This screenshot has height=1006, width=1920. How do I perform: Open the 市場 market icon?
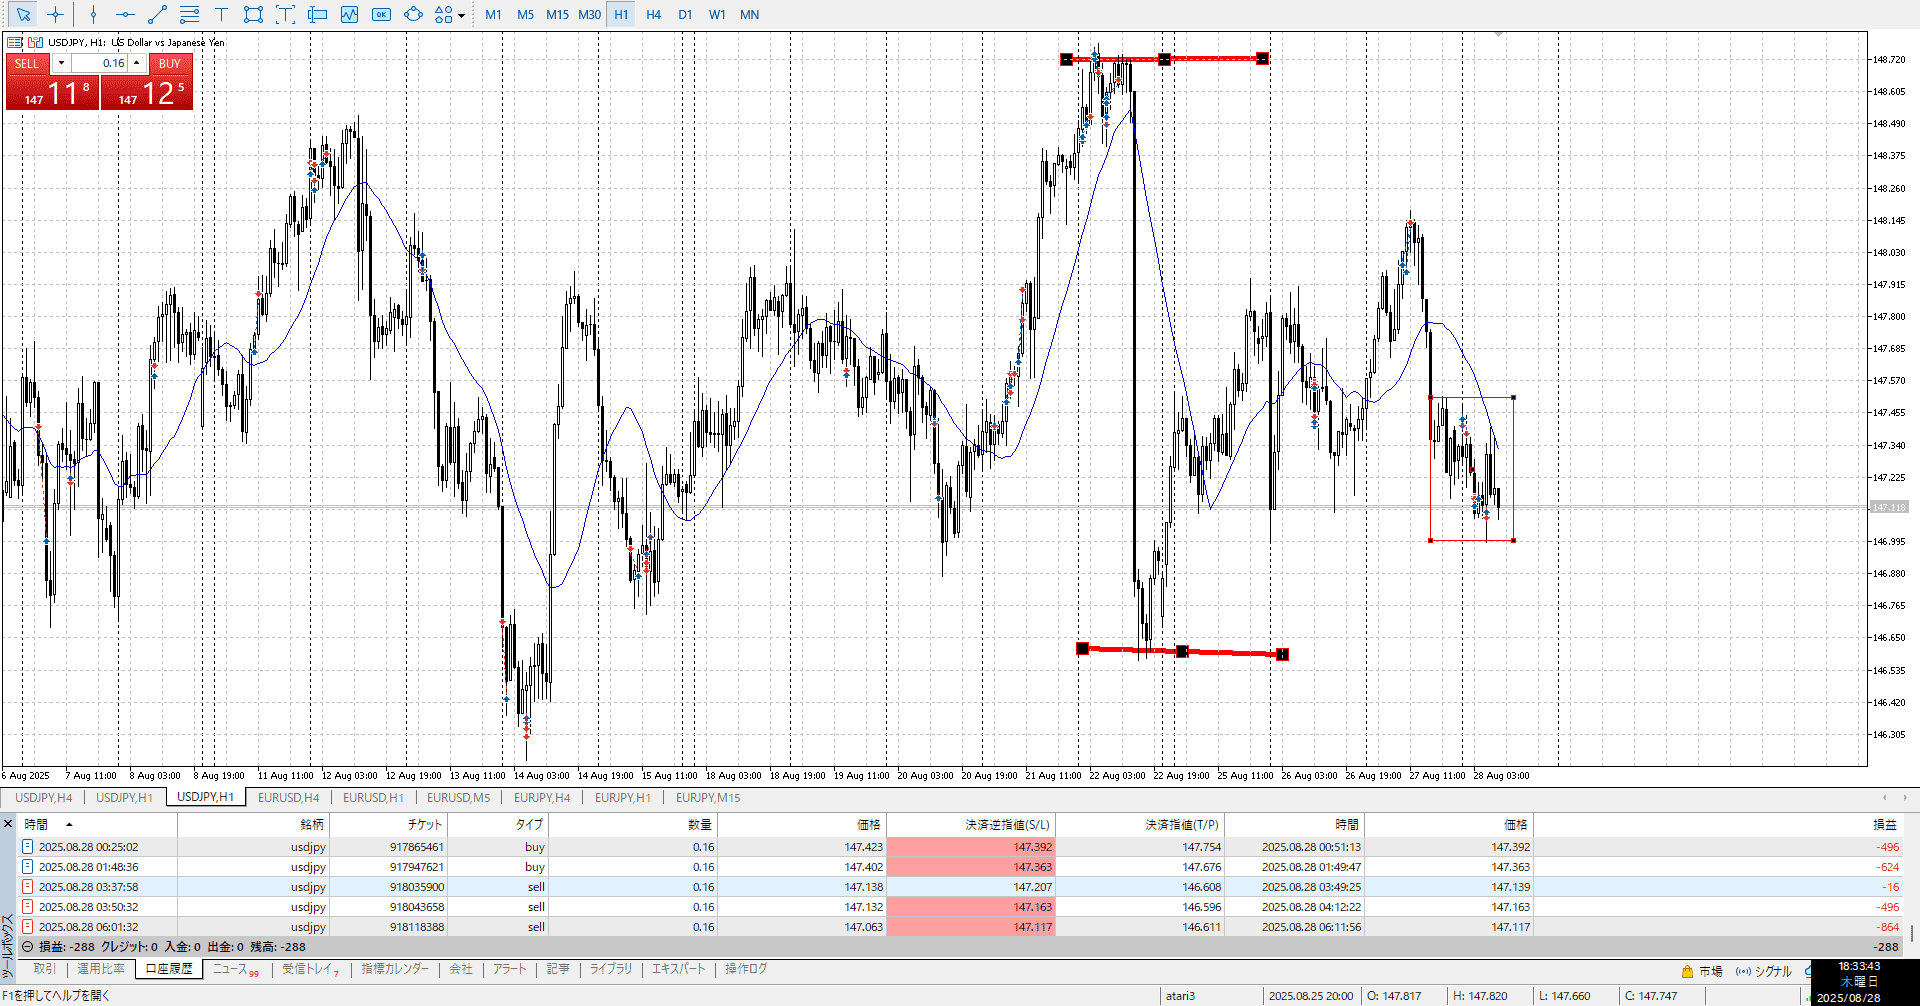coord(1702,971)
